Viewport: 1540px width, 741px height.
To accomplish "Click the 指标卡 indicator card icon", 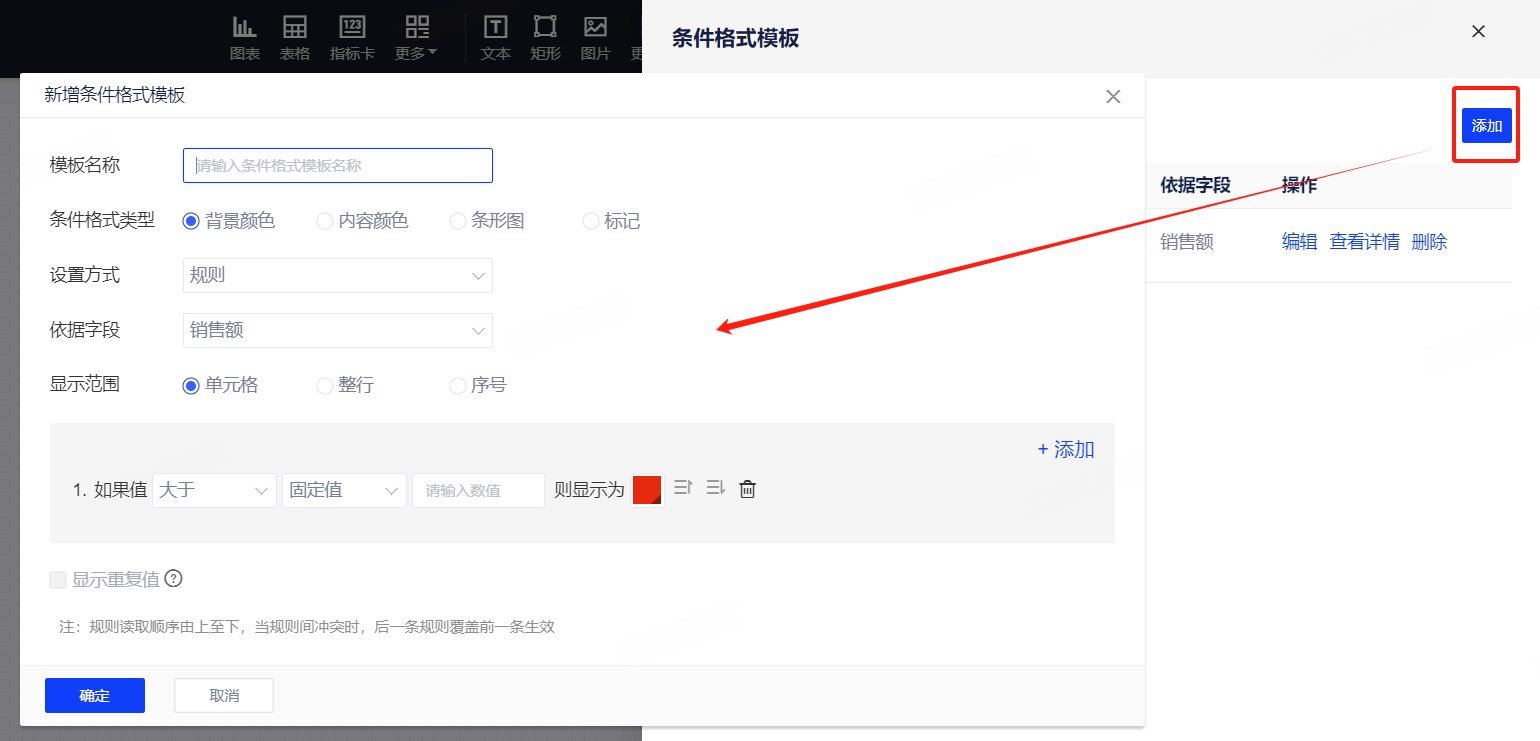I will point(352,28).
